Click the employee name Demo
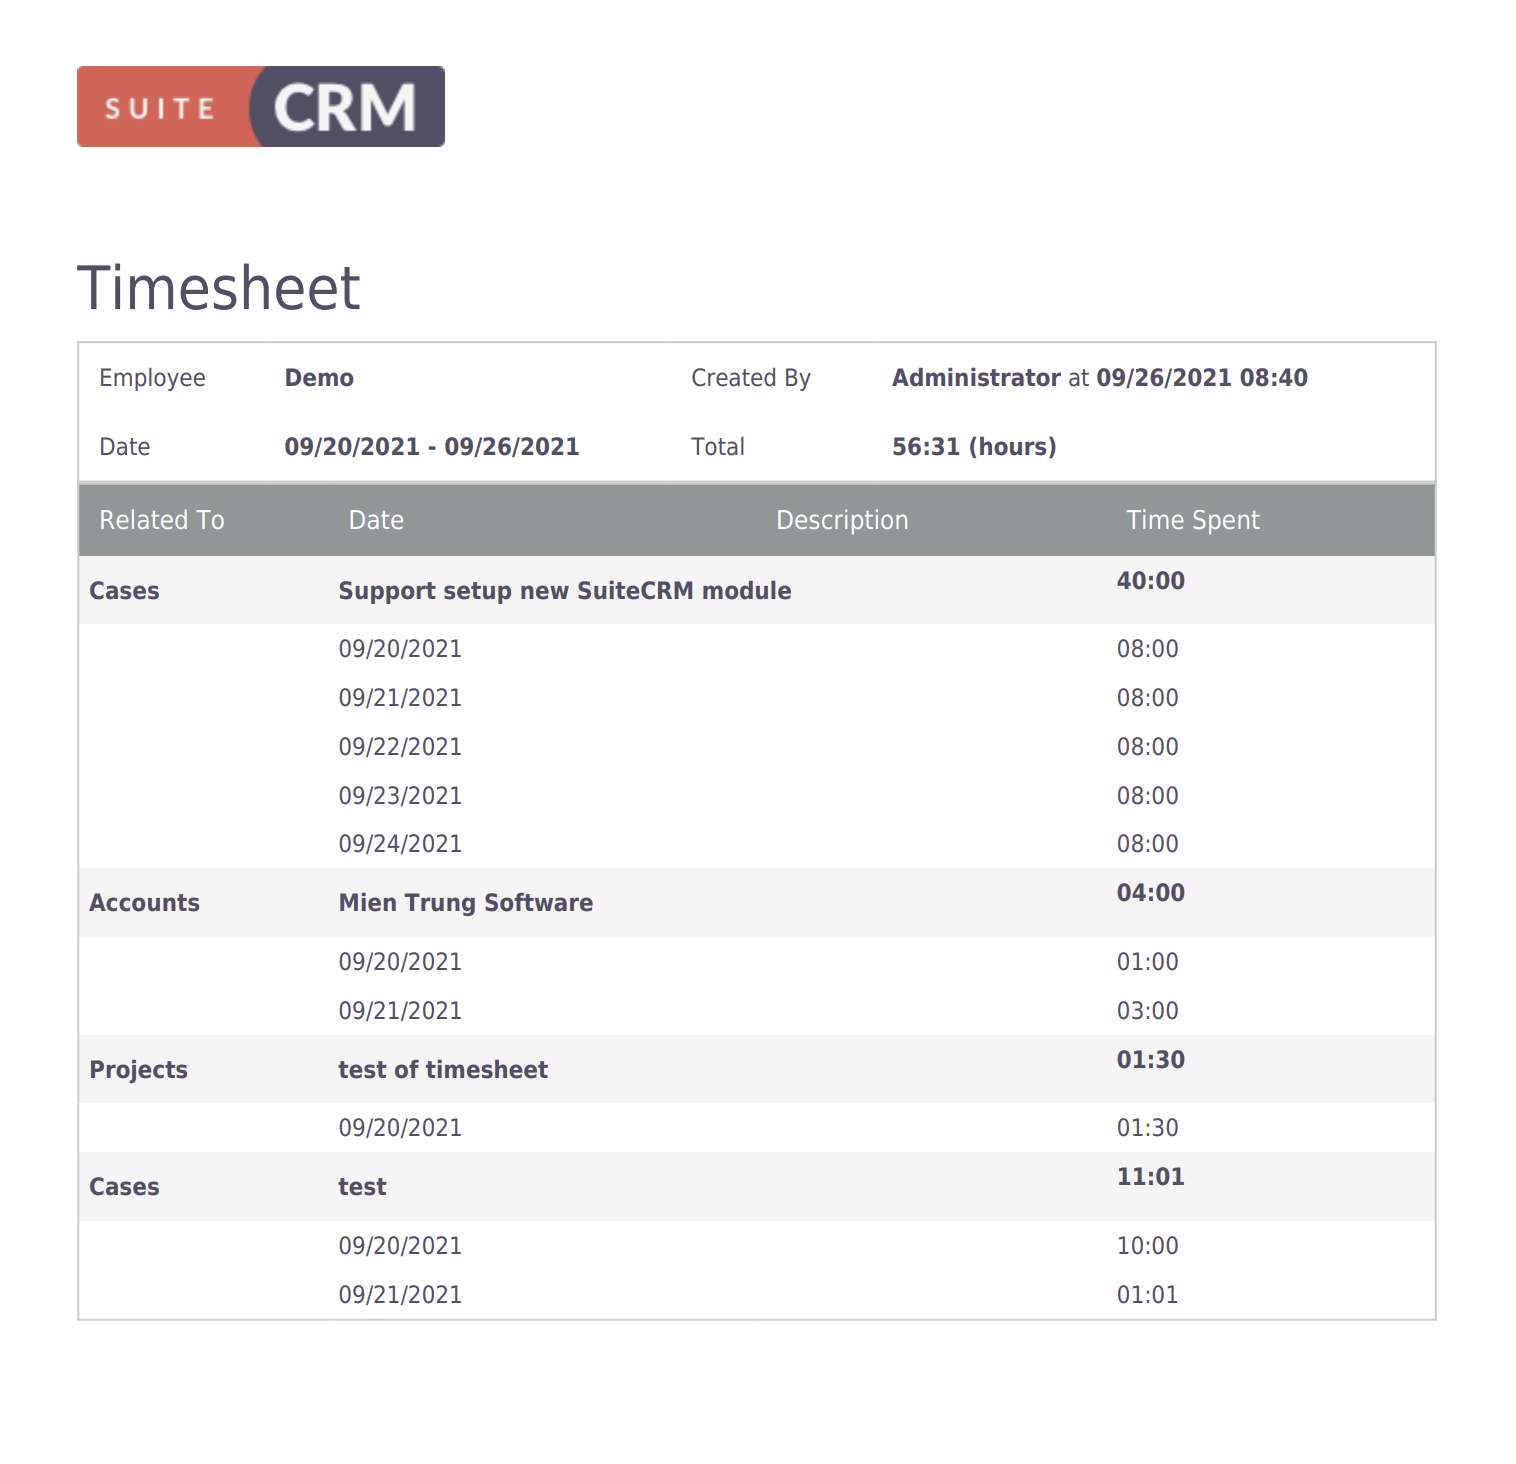This screenshot has height=1464, width=1516. [318, 377]
